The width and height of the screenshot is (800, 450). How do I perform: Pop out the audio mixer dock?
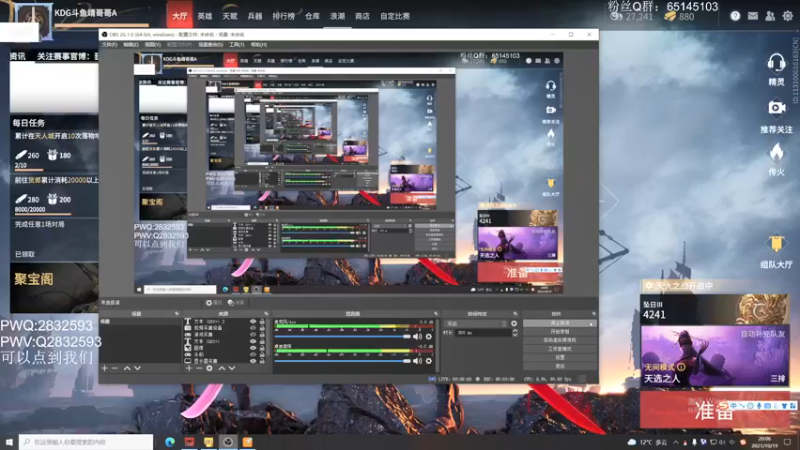click(x=436, y=314)
